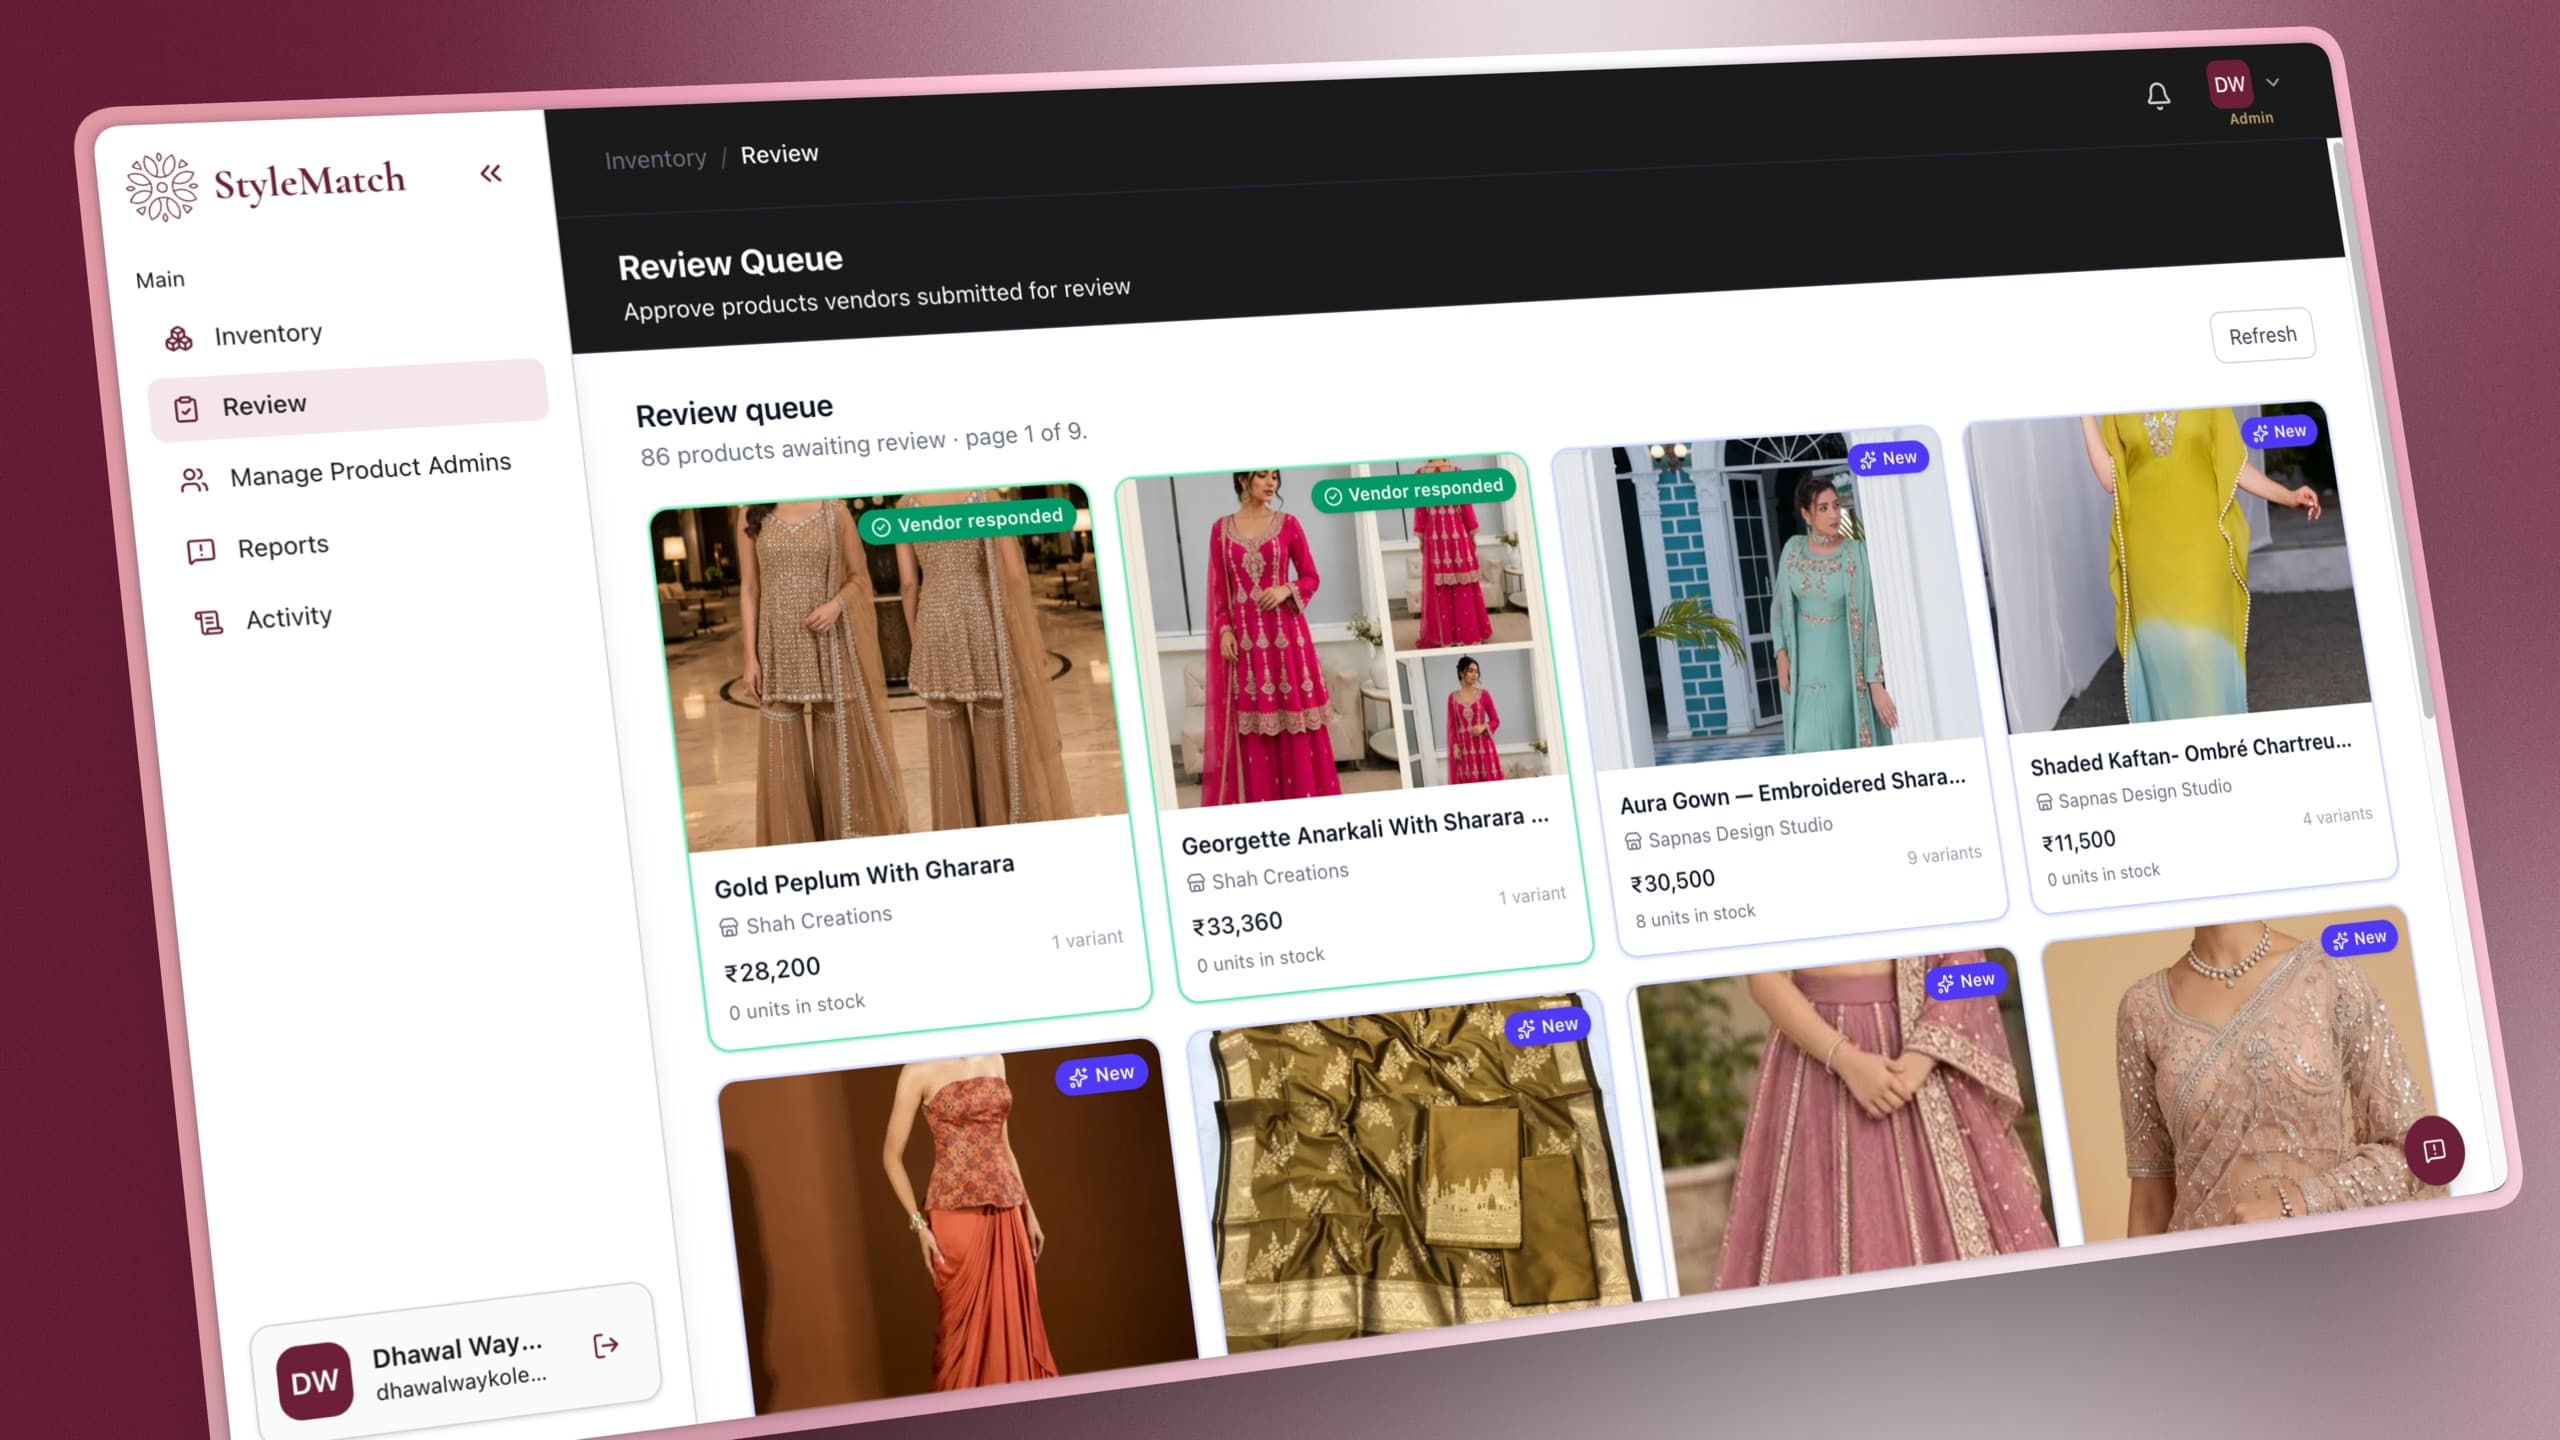Click the Inventory breadcrumb link
The image size is (2560, 1440).
pos(655,159)
